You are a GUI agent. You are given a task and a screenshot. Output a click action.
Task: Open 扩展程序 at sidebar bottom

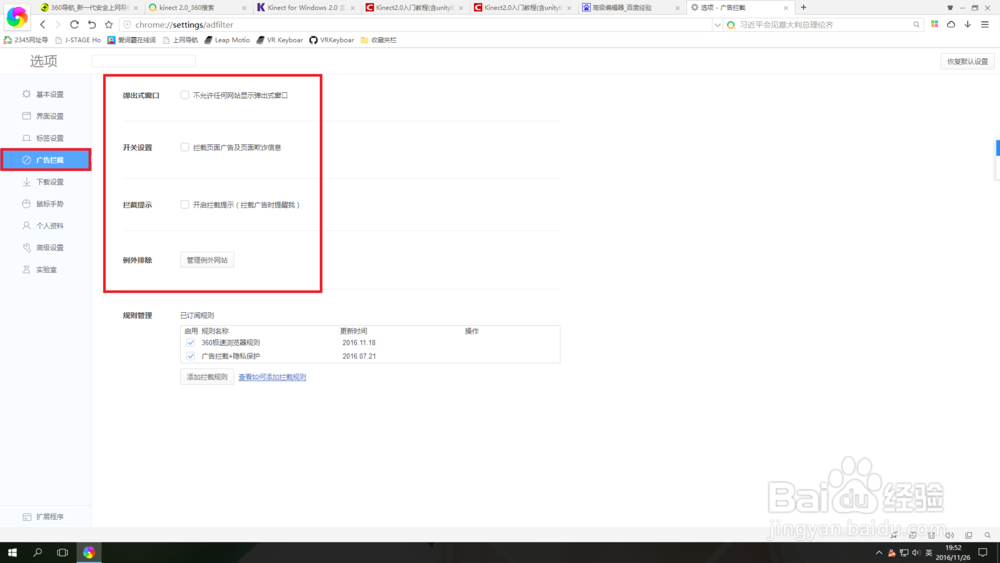46,517
